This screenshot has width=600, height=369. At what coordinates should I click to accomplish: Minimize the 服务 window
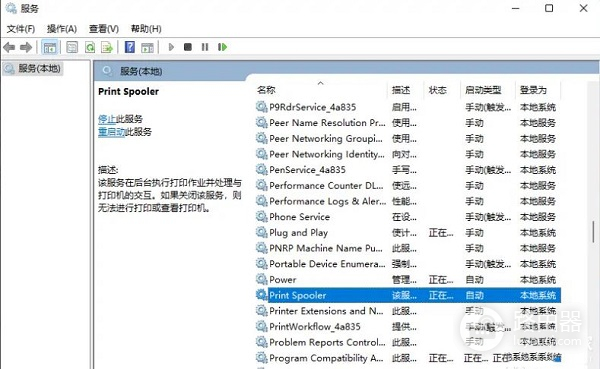tap(515, 8)
